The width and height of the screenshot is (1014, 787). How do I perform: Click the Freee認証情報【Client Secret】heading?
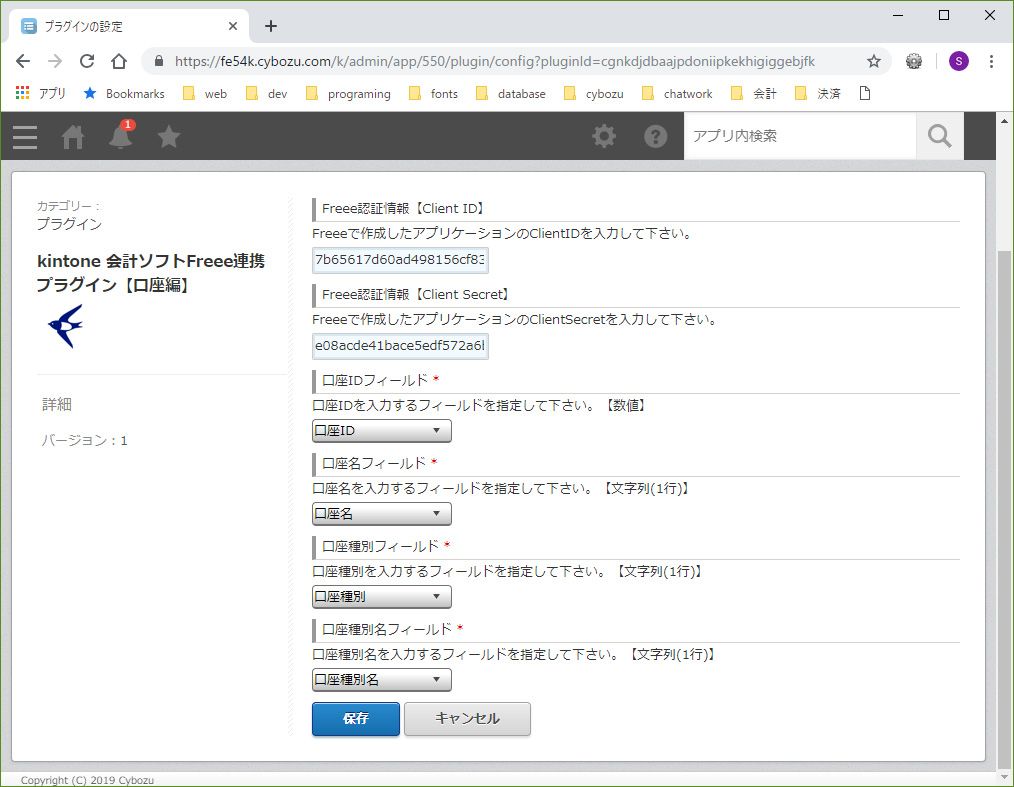(x=417, y=294)
